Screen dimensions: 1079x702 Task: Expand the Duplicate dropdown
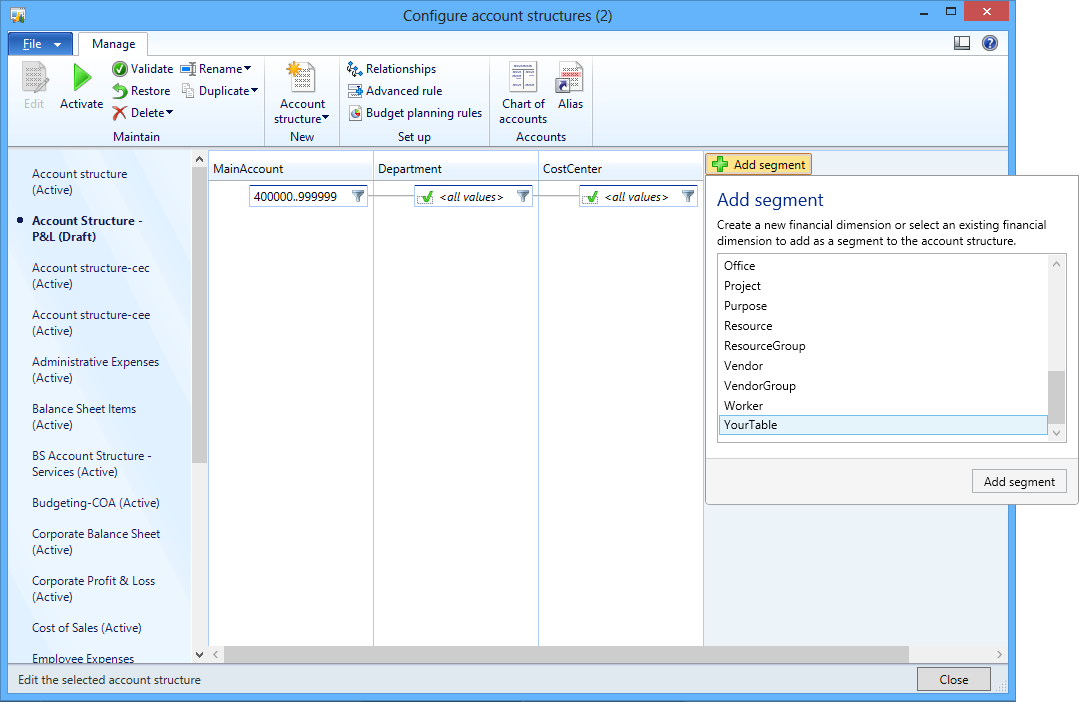click(254, 91)
